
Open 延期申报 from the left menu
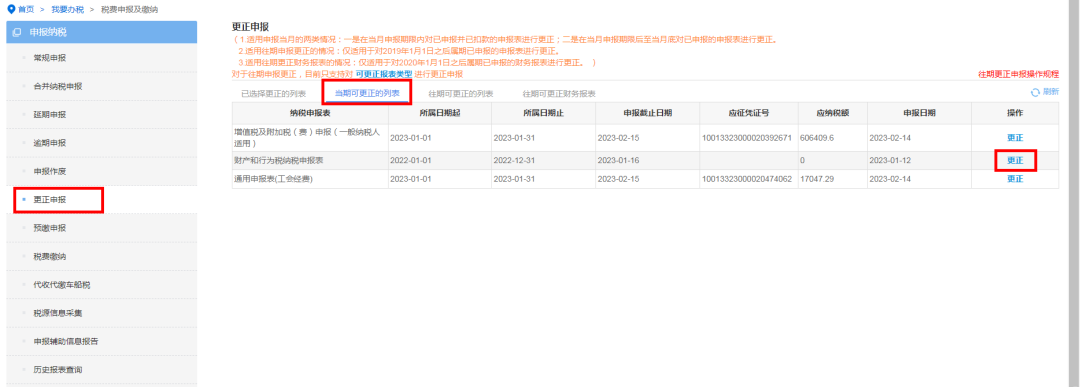click(50, 114)
